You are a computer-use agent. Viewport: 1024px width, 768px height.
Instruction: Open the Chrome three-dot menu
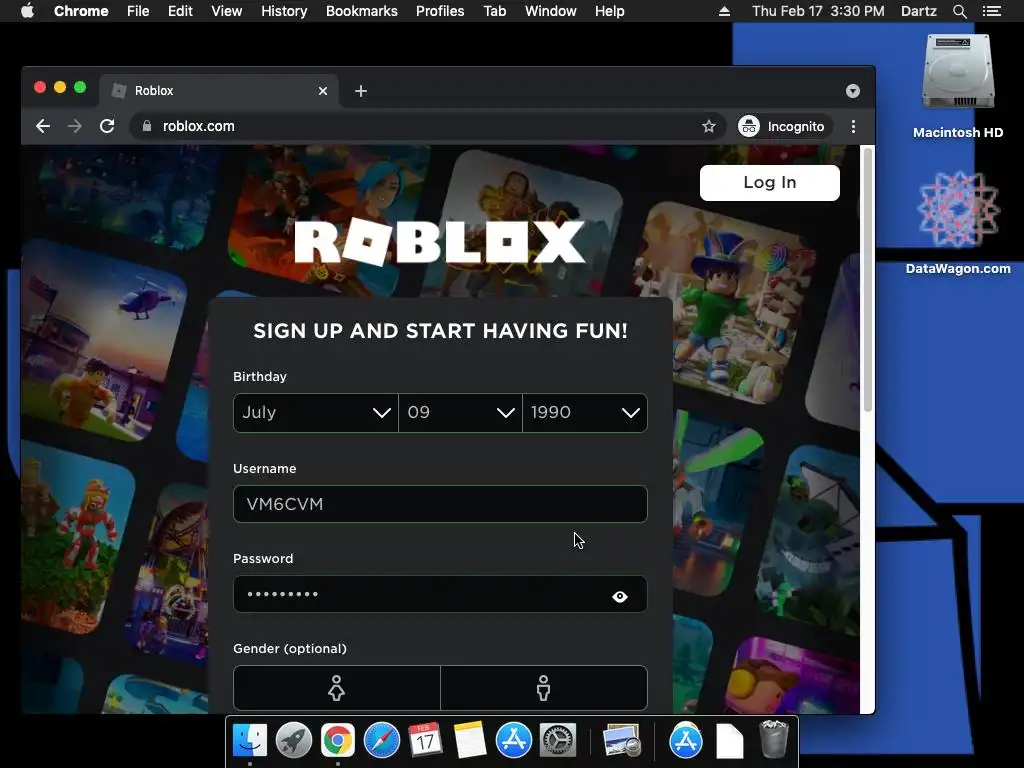point(853,126)
